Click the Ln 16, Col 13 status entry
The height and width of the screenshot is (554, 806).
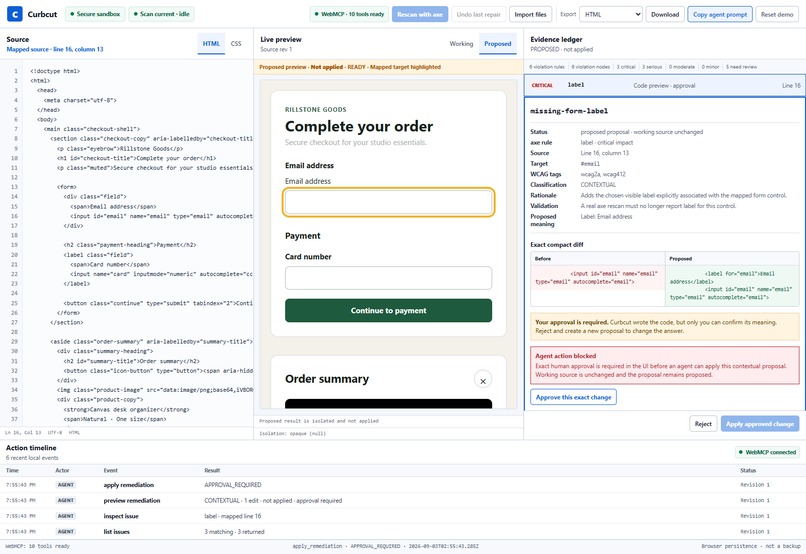tap(23, 433)
